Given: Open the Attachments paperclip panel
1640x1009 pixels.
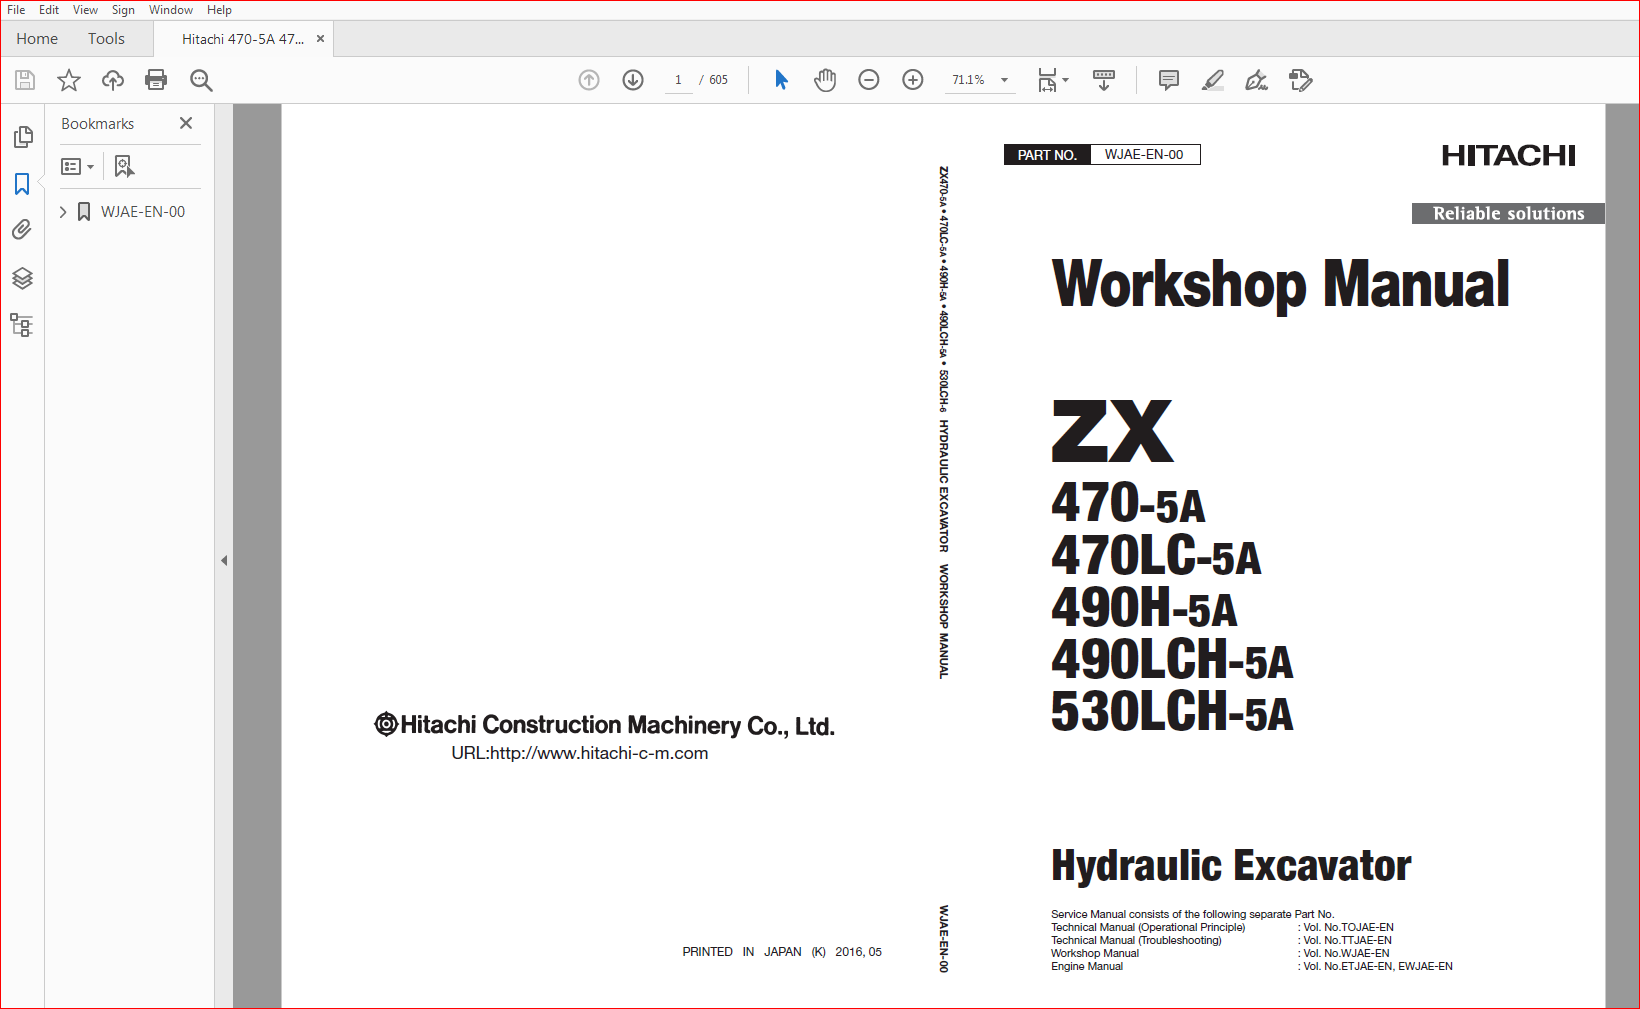Looking at the screenshot, I should [22, 230].
